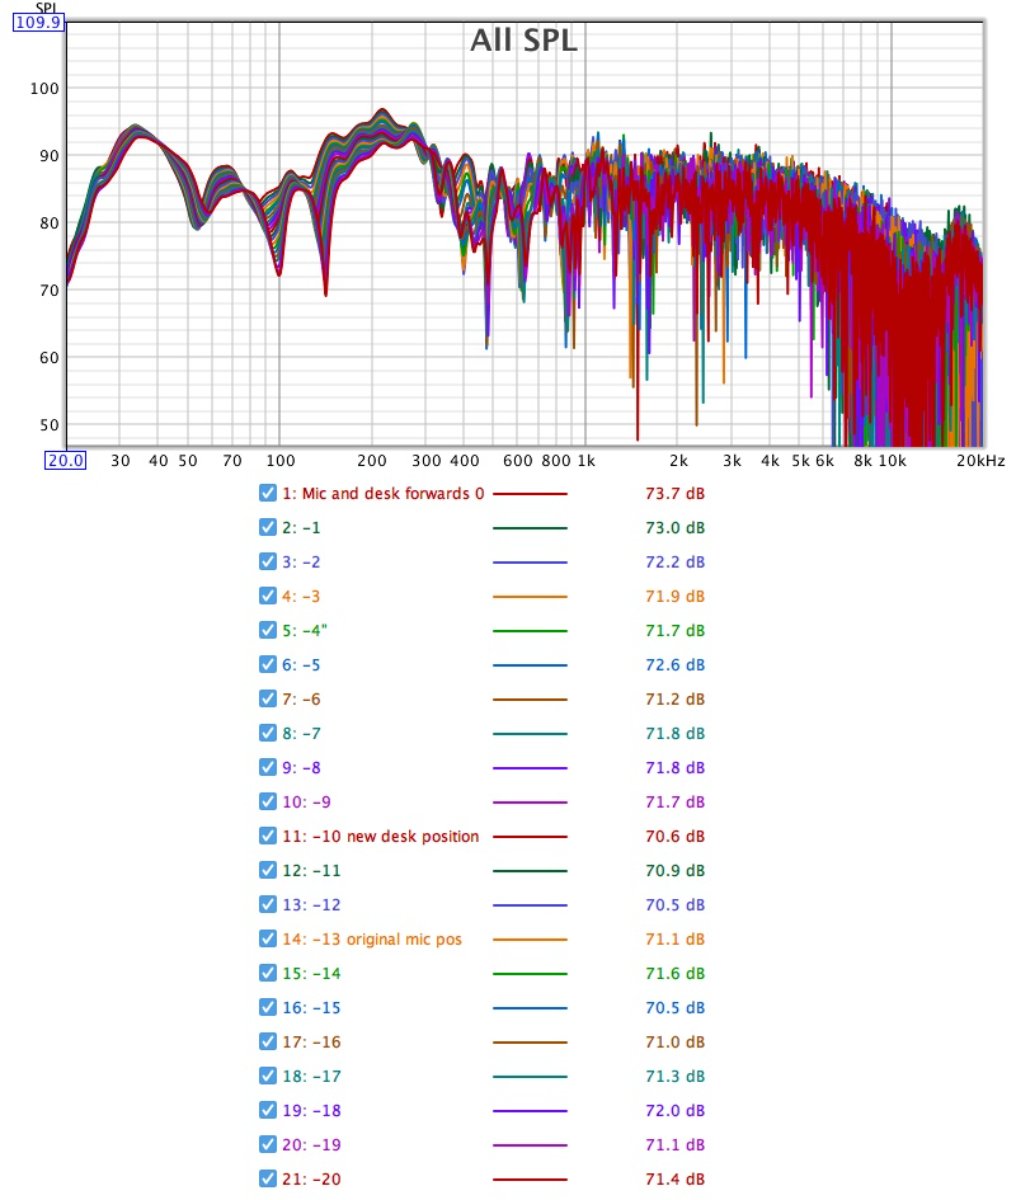
Task: Uncheck measurement 1 Mic and desk forwards 0
Action: pyautogui.click(x=267, y=493)
